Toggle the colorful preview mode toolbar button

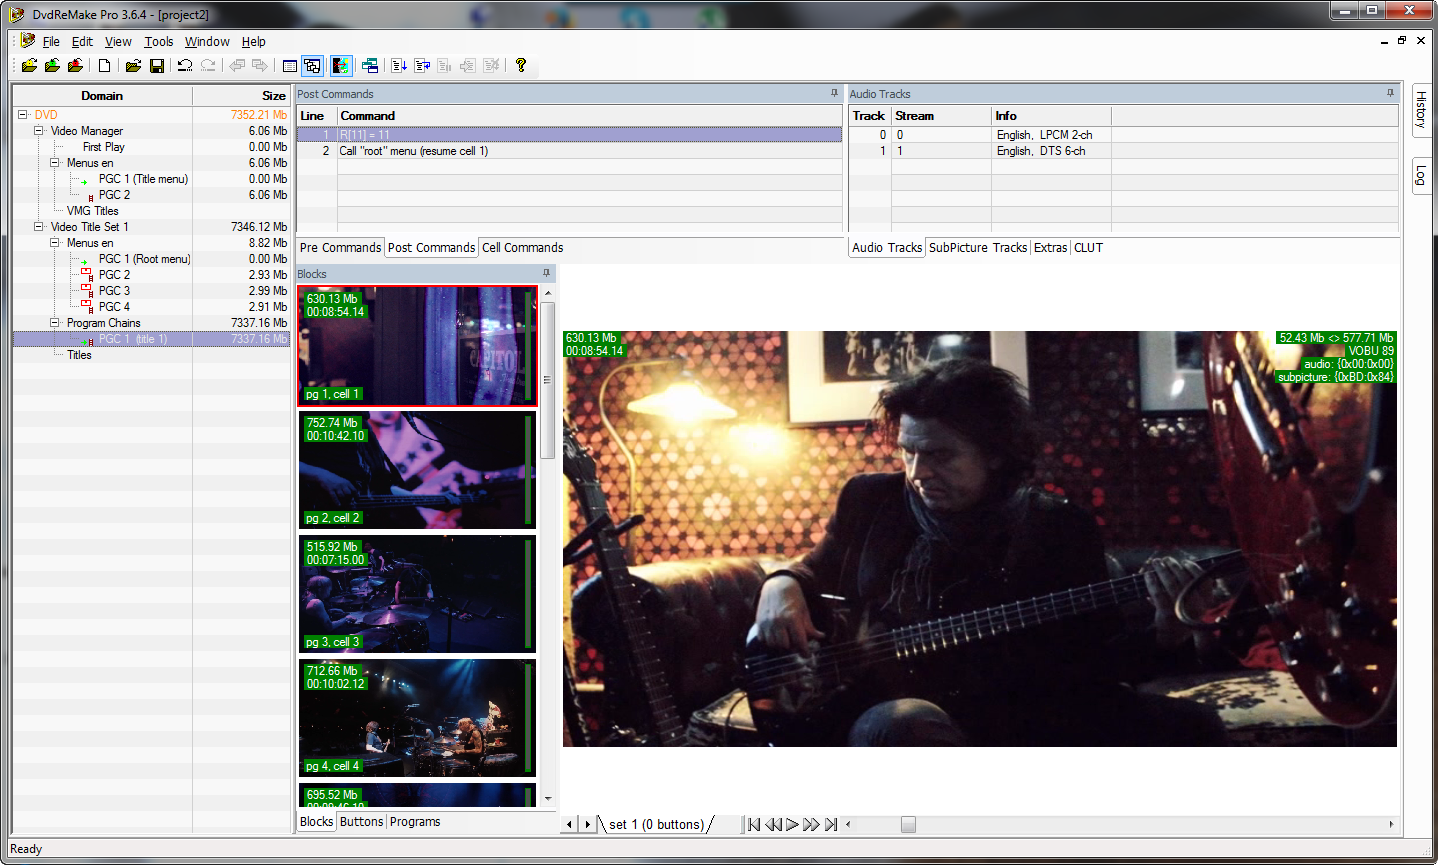[341, 66]
